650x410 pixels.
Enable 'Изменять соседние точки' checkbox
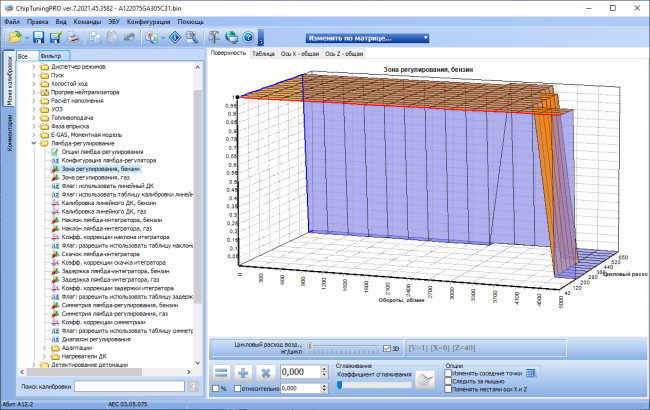(448, 373)
